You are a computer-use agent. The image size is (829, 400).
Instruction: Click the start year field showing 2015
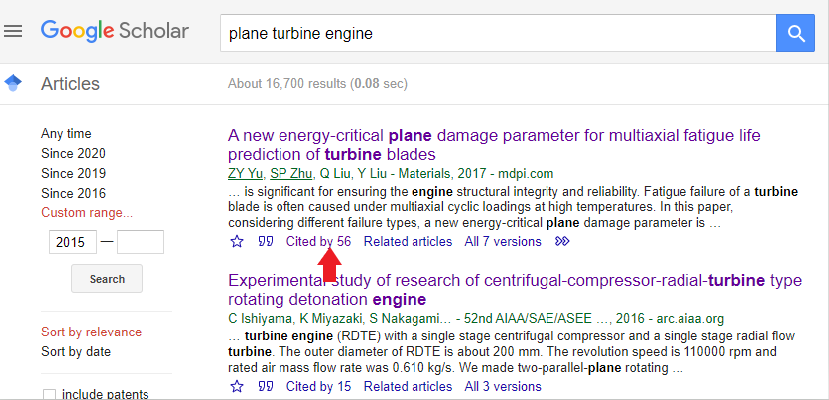click(x=73, y=242)
